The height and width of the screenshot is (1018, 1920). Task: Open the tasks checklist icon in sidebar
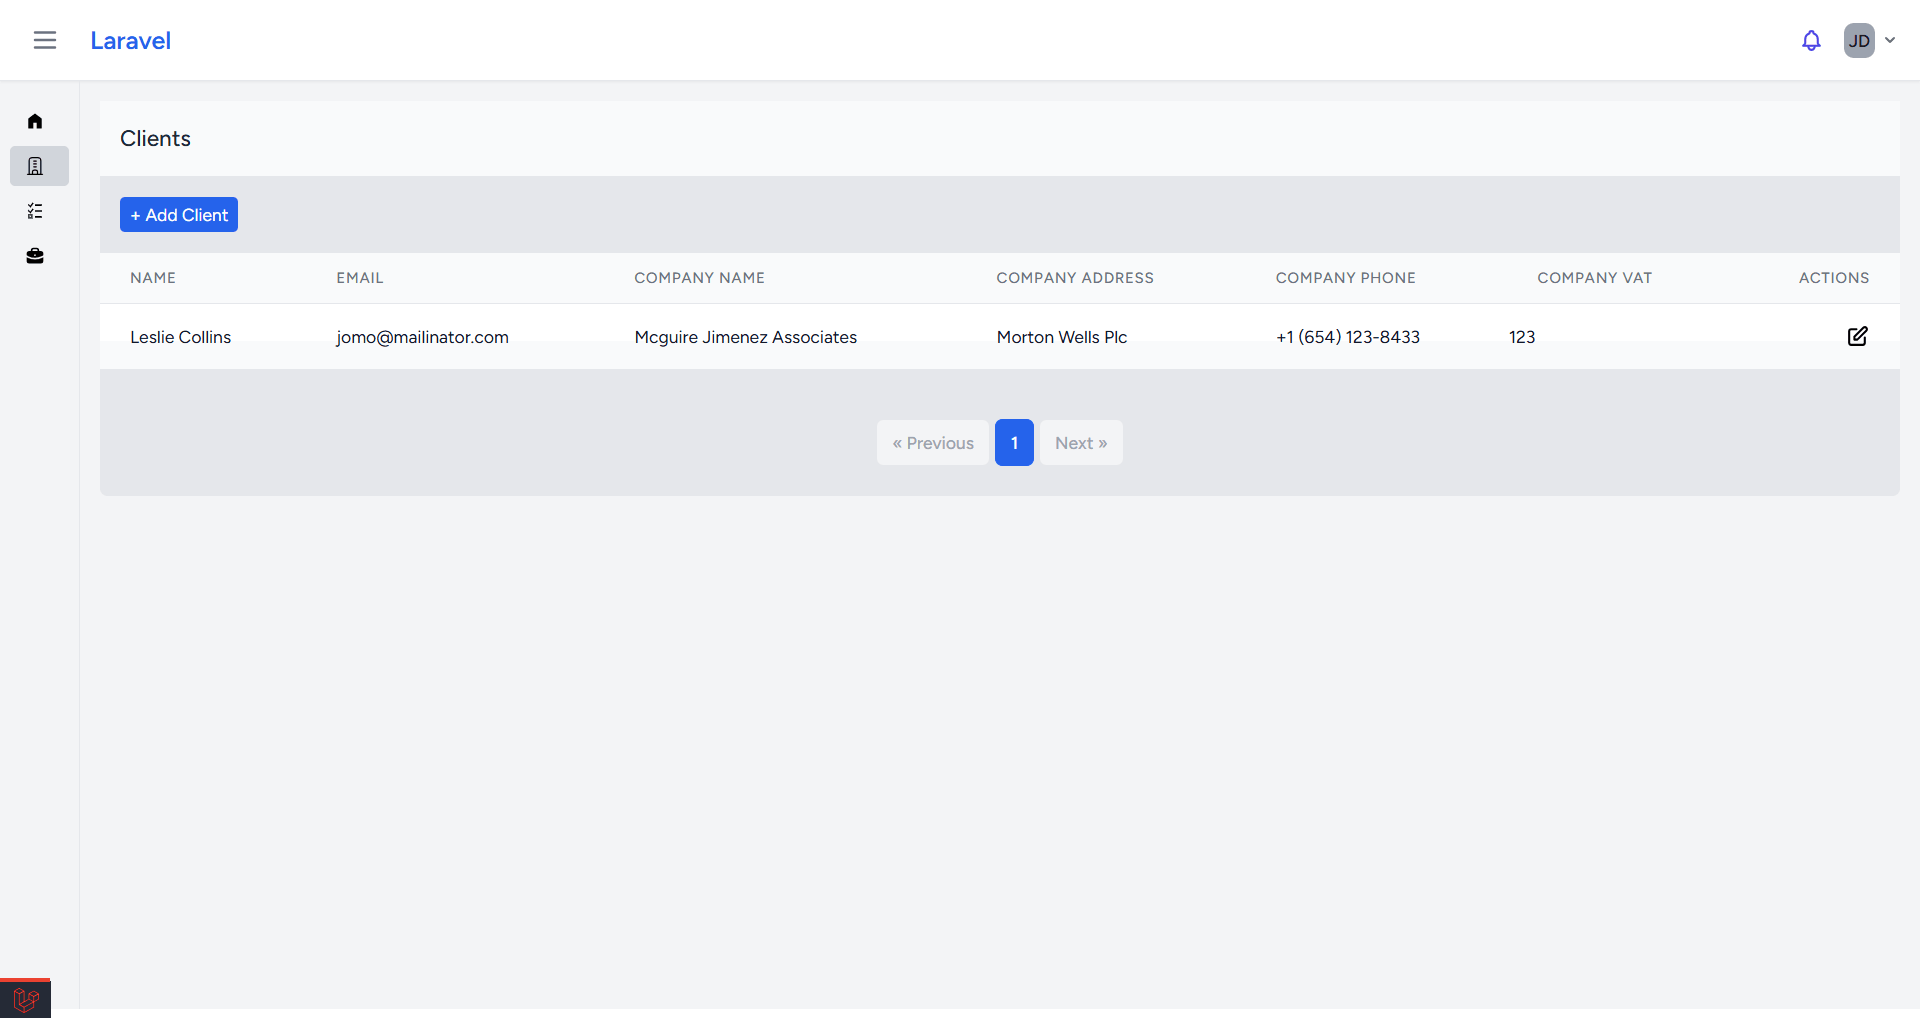[35, 211]
